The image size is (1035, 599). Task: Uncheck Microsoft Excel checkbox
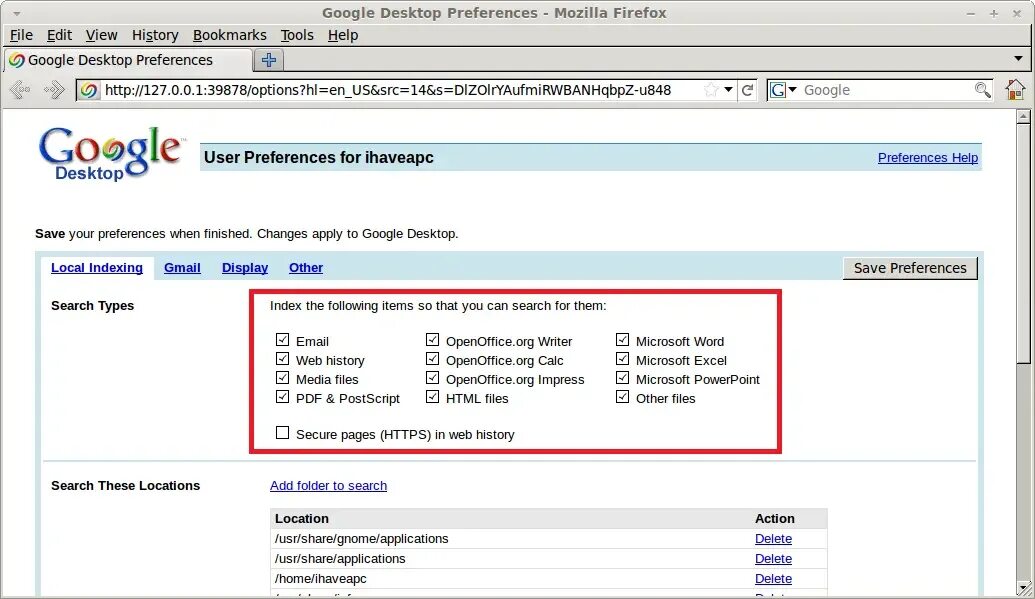pyautogui.click(x=622, y=359)
